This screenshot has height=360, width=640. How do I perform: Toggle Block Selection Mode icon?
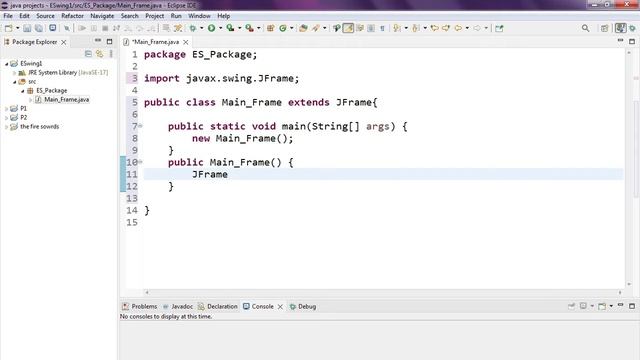click(371, 28)
